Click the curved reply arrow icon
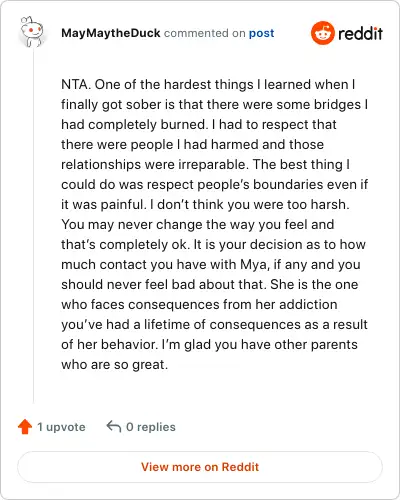 pyautogui.click(x=114, y=426)
